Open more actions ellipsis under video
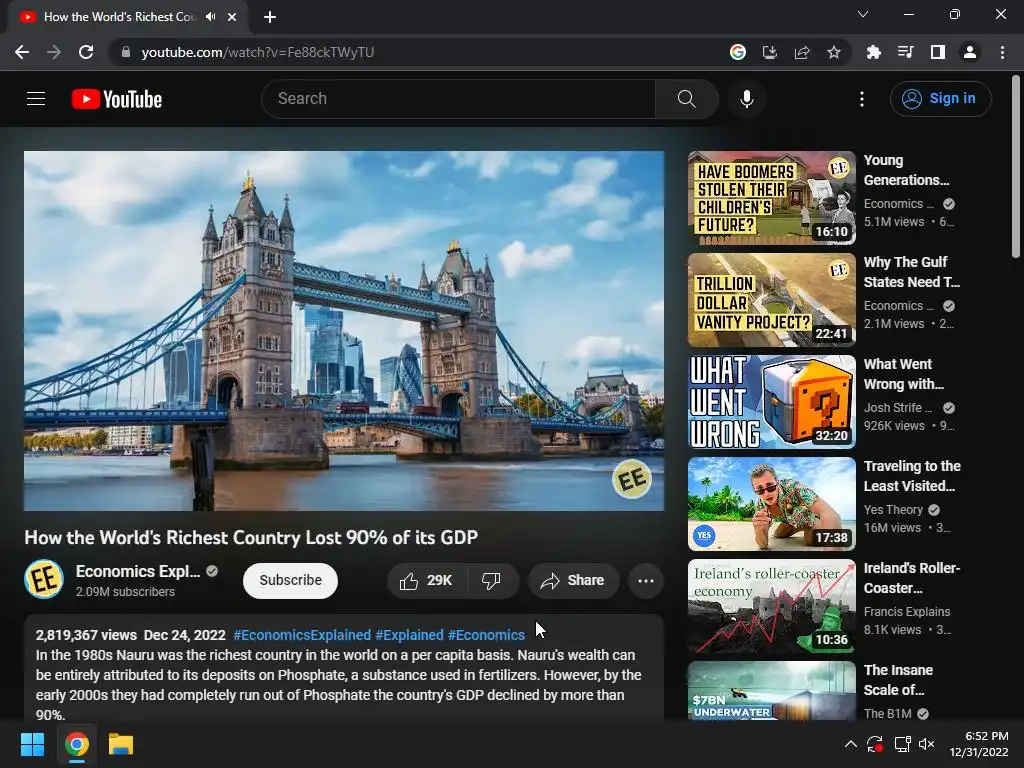 (x=646, y=581)
